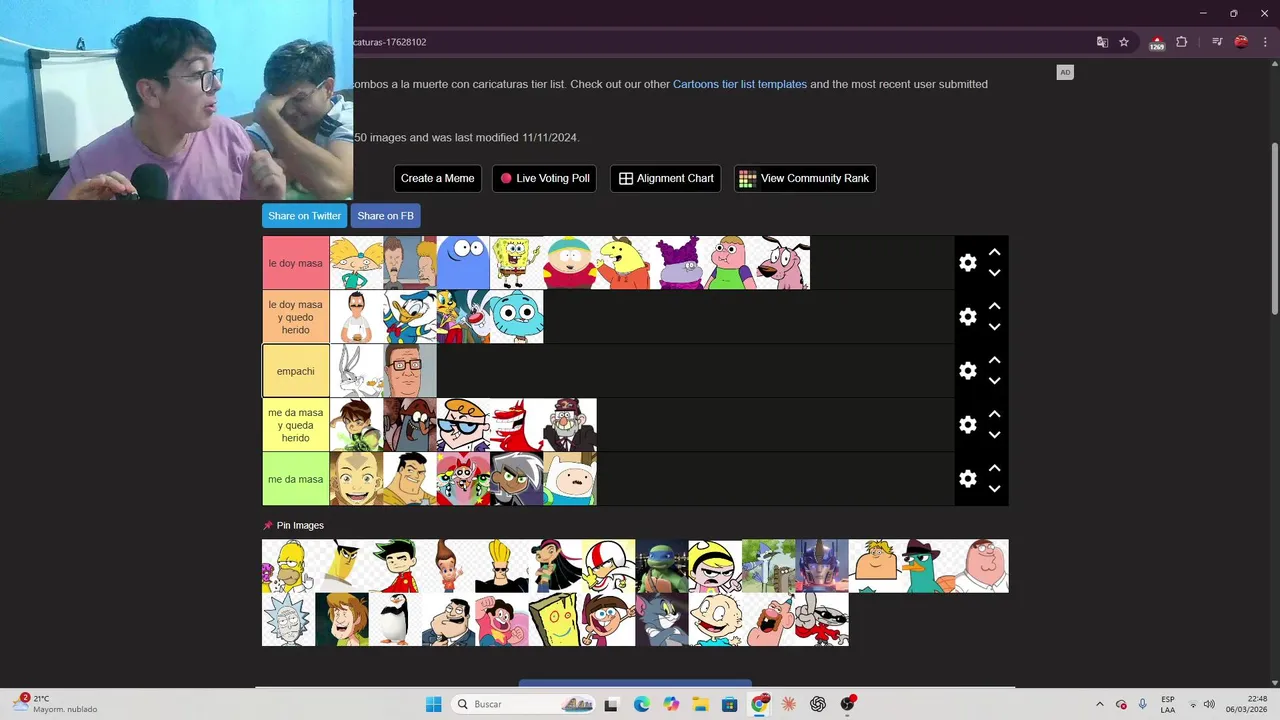
Task: Open gear for 'me da masa y queda herido'
Action: (x=967, y=425)
